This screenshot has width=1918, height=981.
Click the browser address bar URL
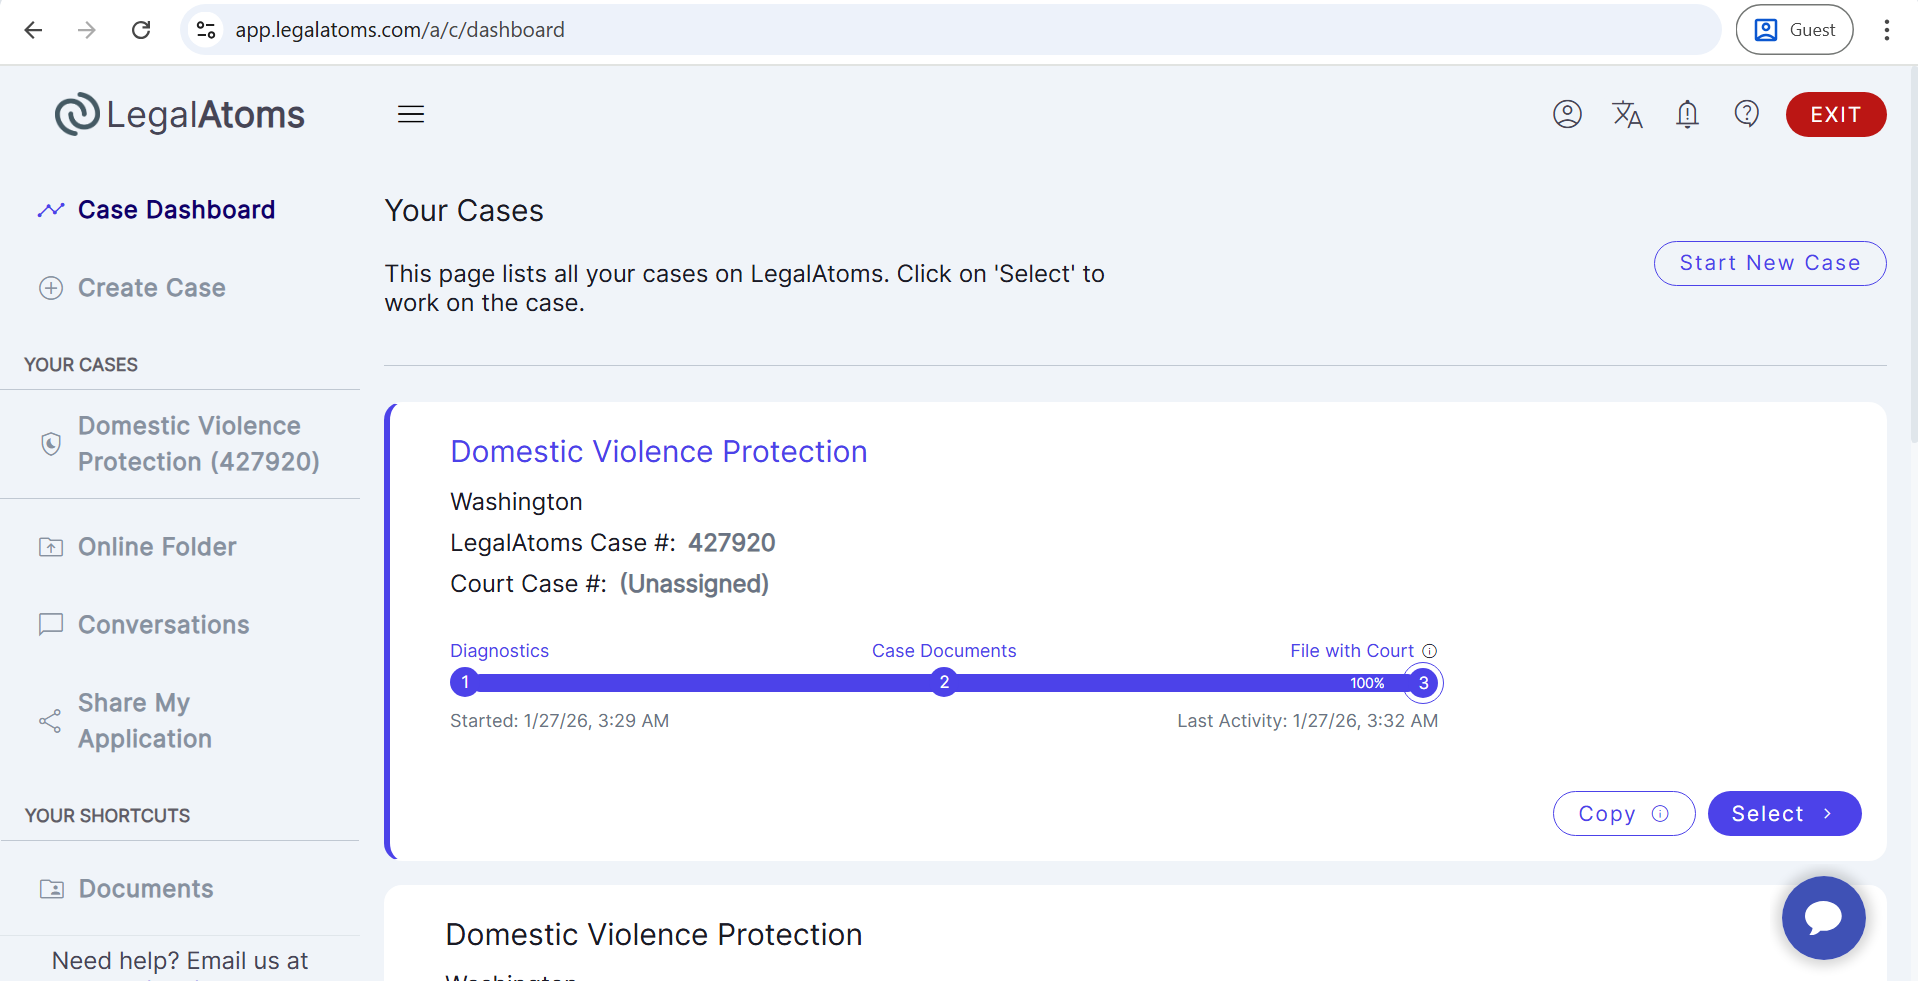click(x=400, y=30)
